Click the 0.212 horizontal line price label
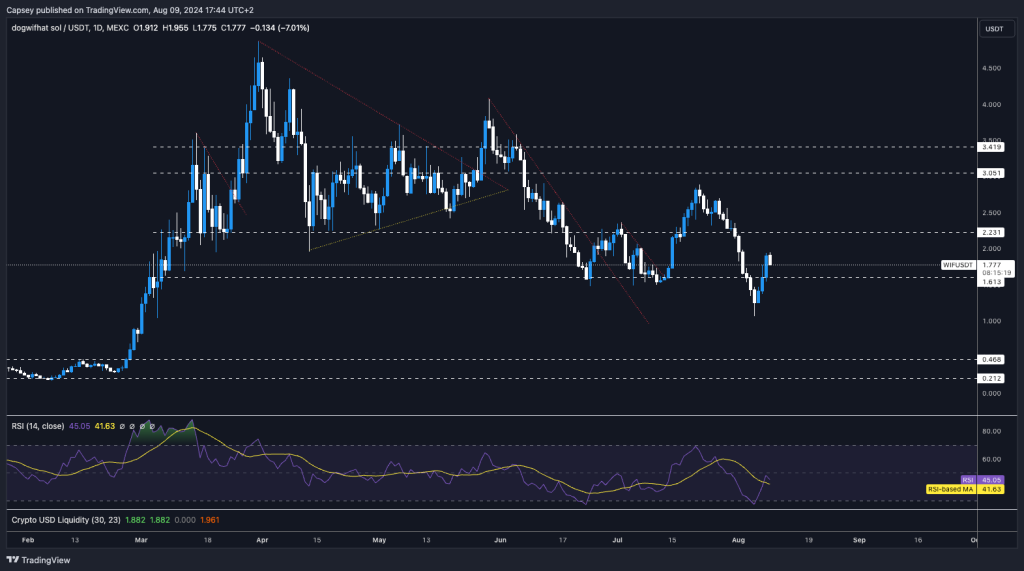Screen dimensions: 1024x571 [x=992, y=378]
